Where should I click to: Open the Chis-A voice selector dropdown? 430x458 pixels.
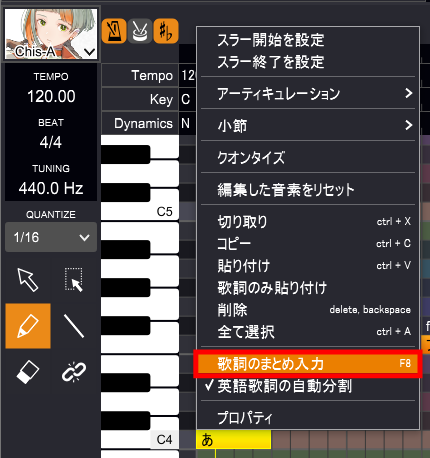click(x=51, y=34)
